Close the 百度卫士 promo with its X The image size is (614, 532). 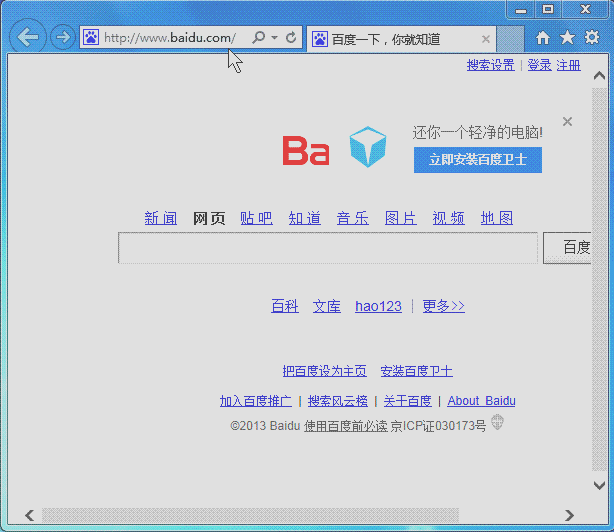[x=567, y=121]
